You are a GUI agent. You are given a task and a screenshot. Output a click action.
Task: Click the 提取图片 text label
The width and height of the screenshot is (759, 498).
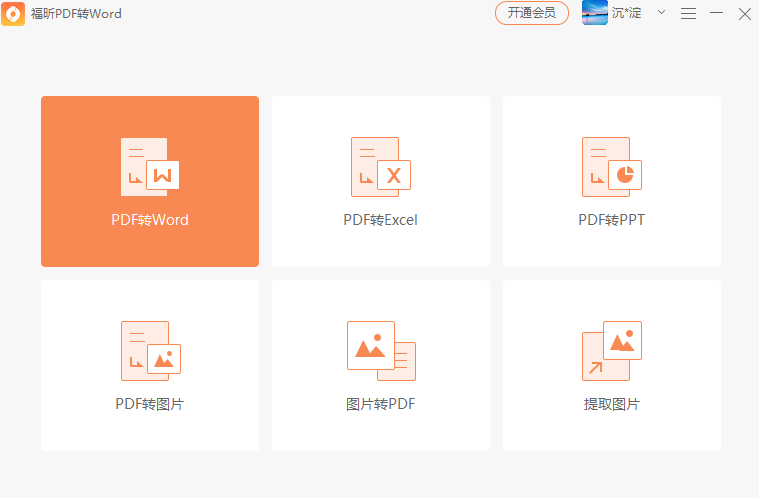pos(611,404)
